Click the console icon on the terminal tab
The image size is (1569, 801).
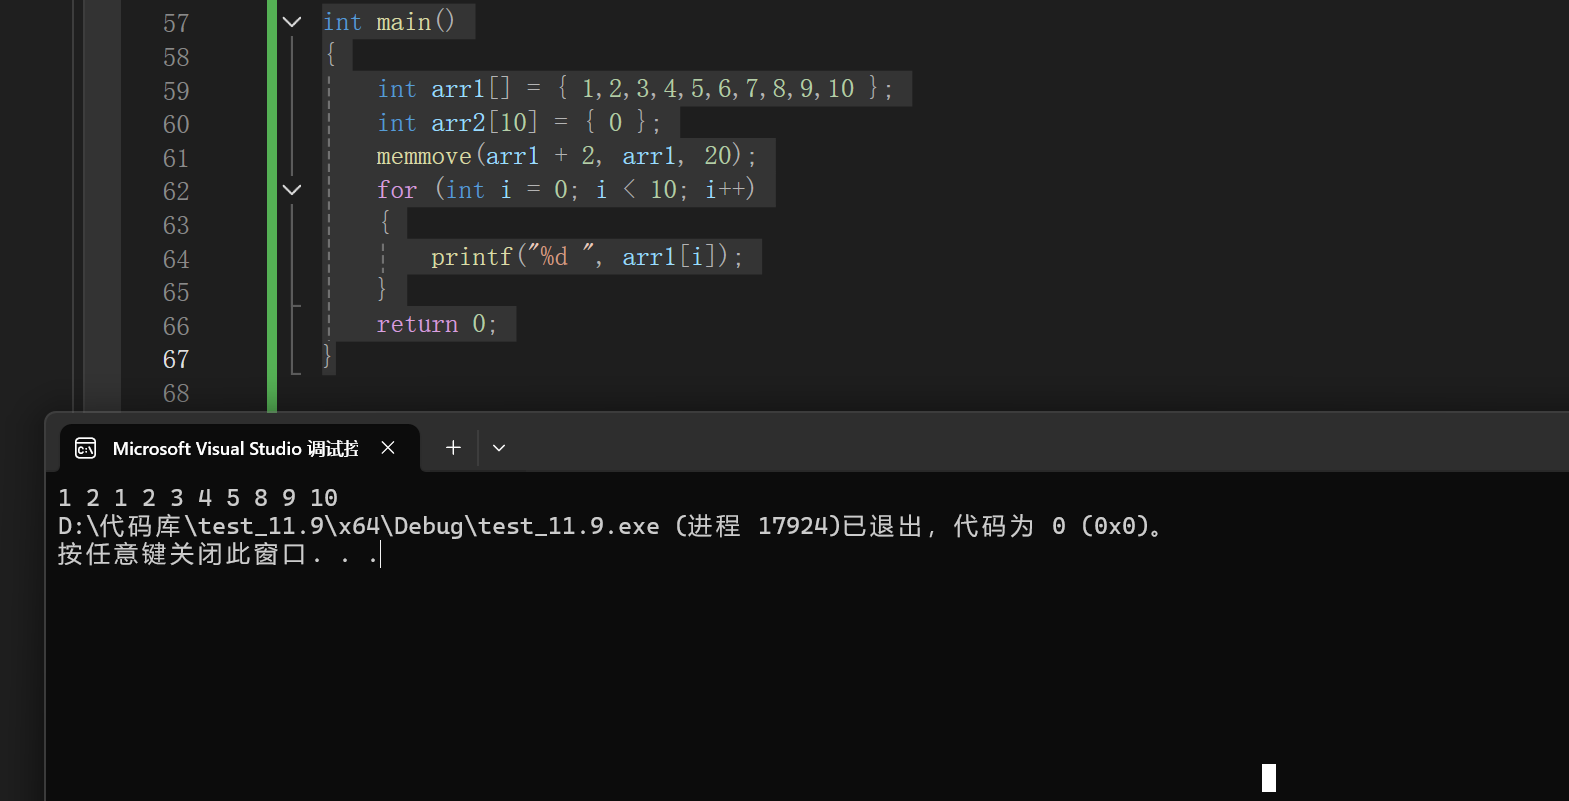click(x=86, y=448)
